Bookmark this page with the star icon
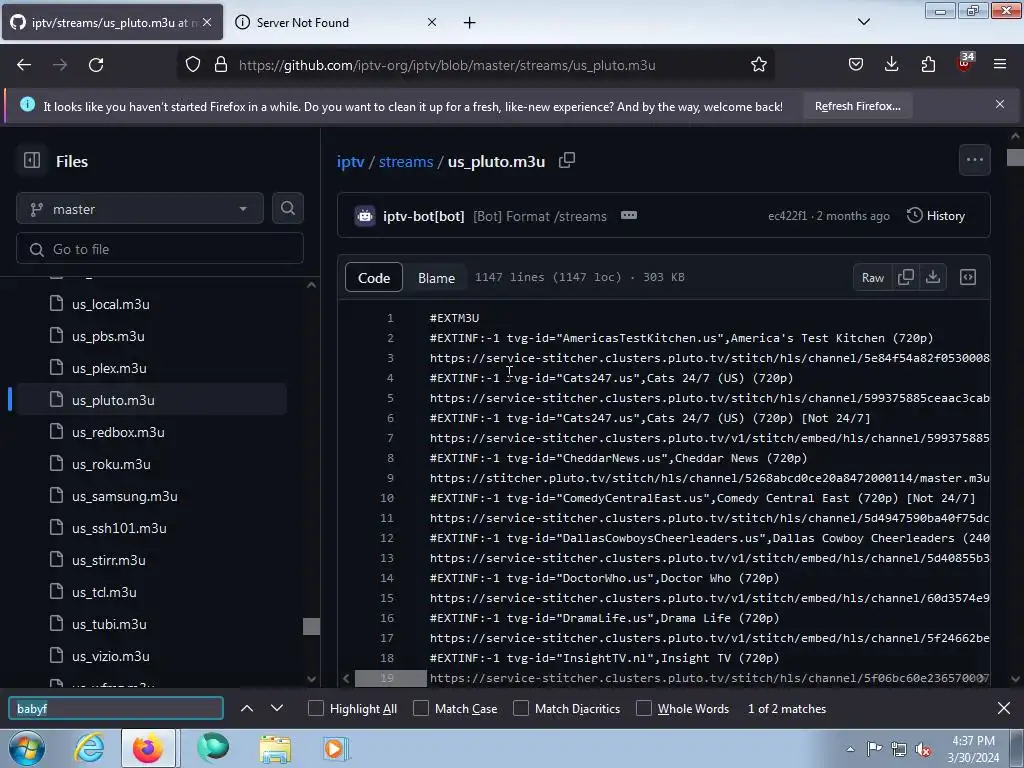The height and width of the screenshot is (768, 1024). [758, 65]
